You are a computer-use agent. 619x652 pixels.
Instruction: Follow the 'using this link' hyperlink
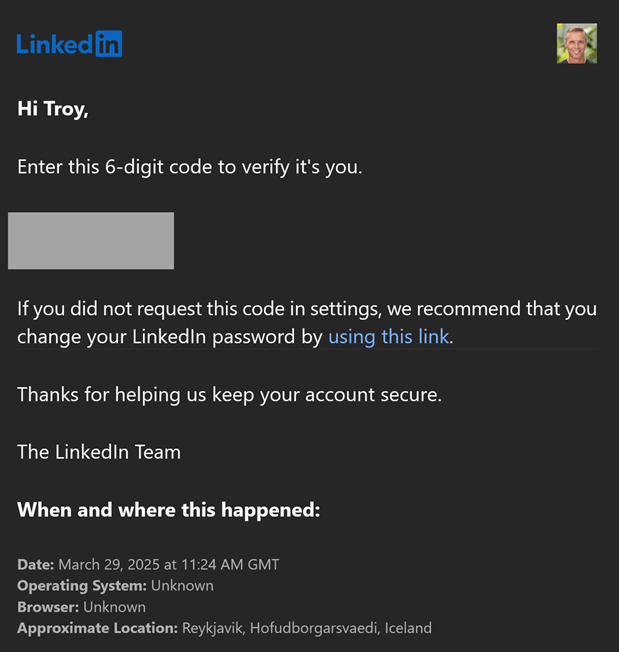tap(388, 337)
